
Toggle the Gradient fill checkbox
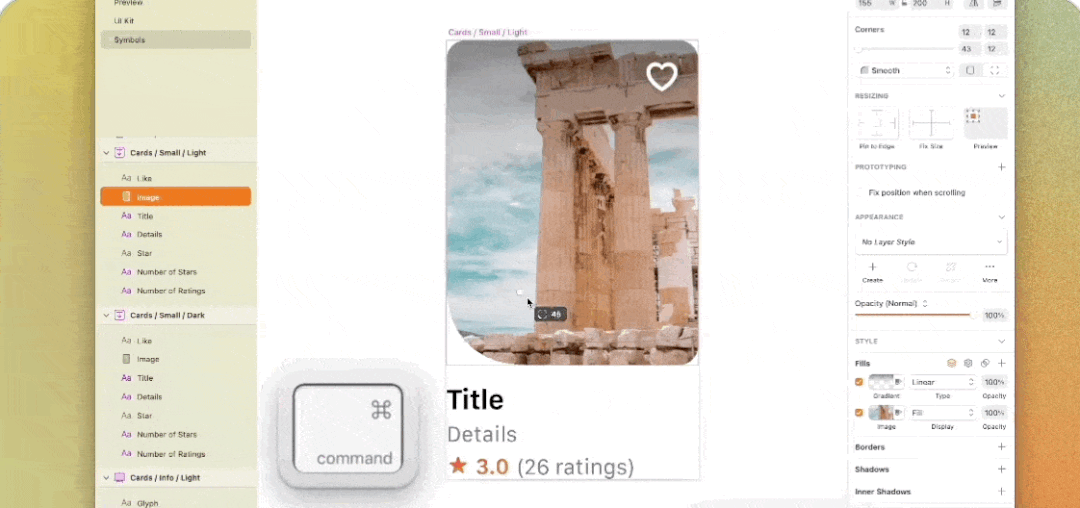pos(859,382)
